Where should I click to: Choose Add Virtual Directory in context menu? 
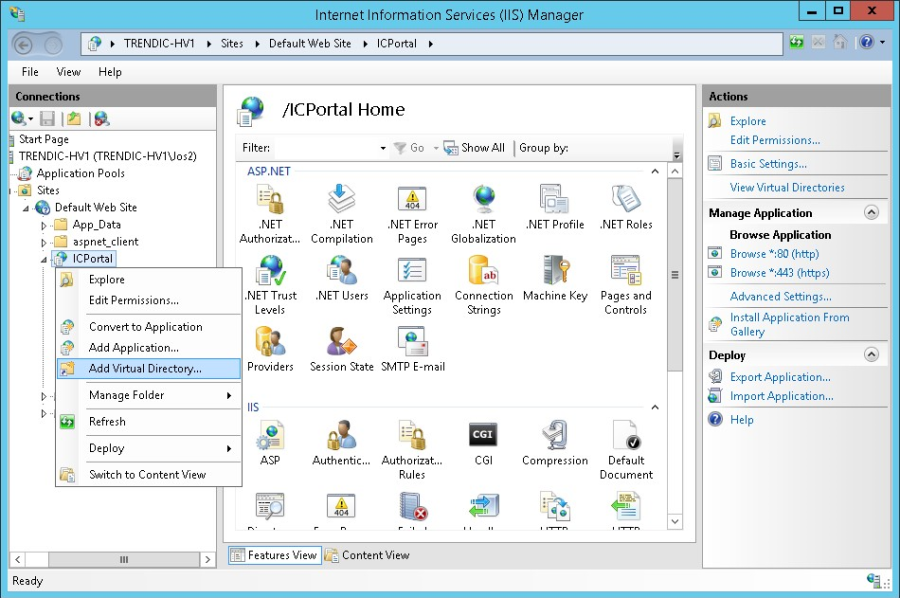(x=149, y=368)
